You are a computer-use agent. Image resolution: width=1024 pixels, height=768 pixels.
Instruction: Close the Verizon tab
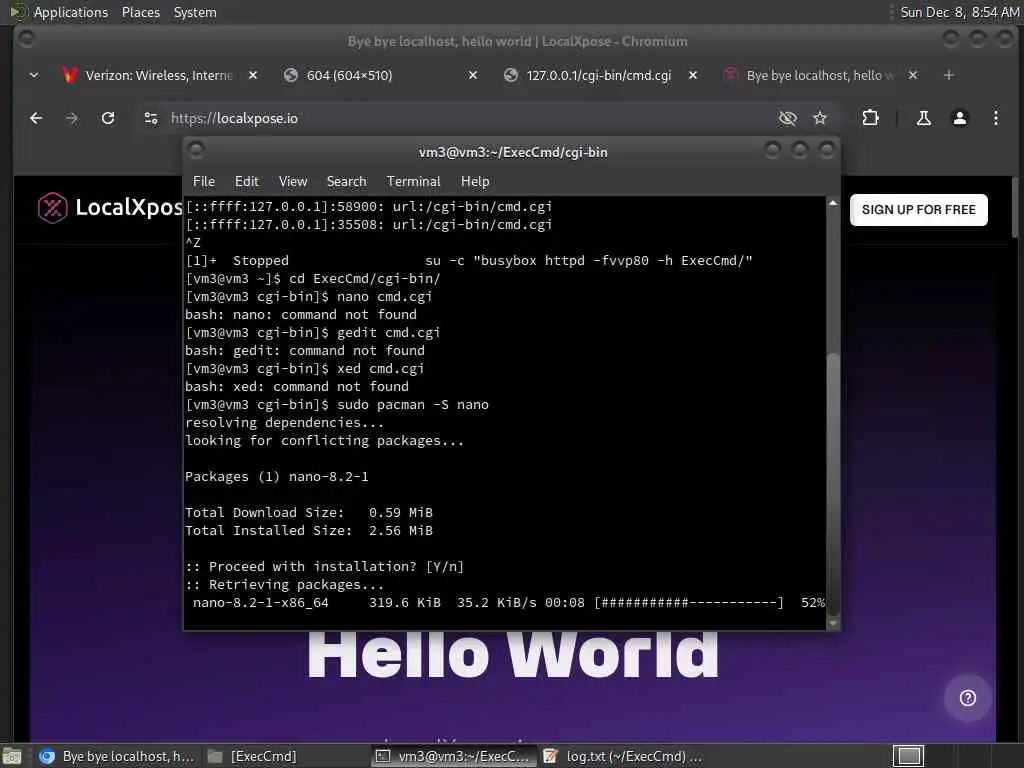pyautogui.click(x=253, y=75)
